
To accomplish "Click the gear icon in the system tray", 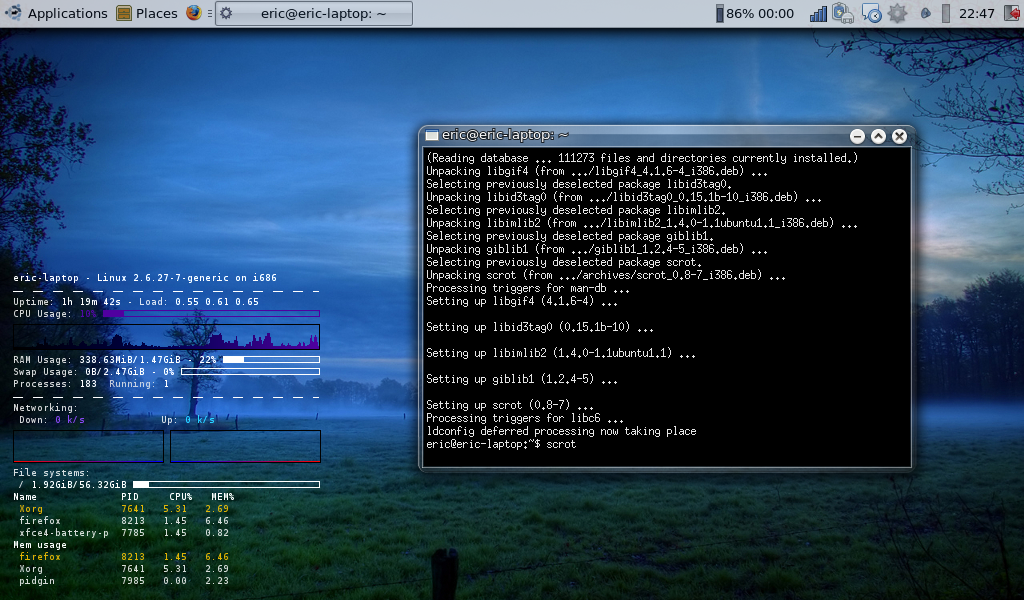I will [897, 13].
